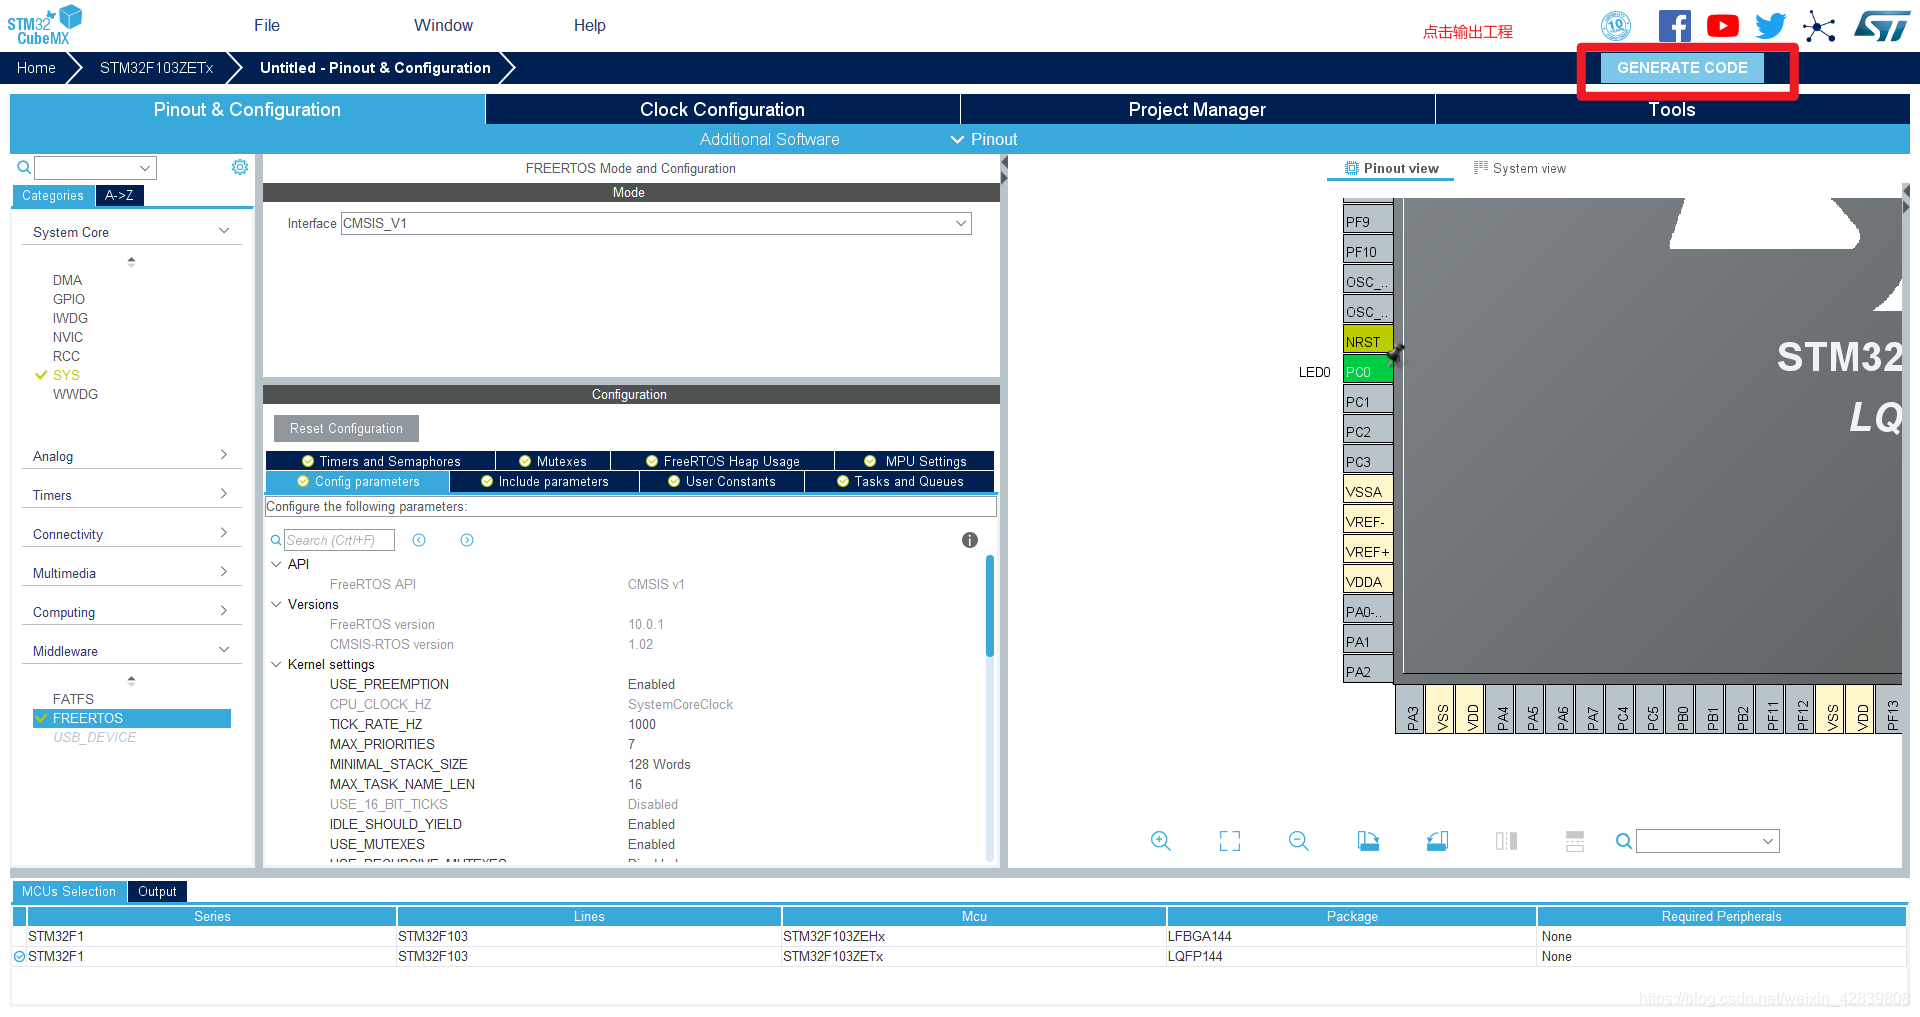
Task: Zoom out of the pinout view
Action: [x=1298, y=841]
